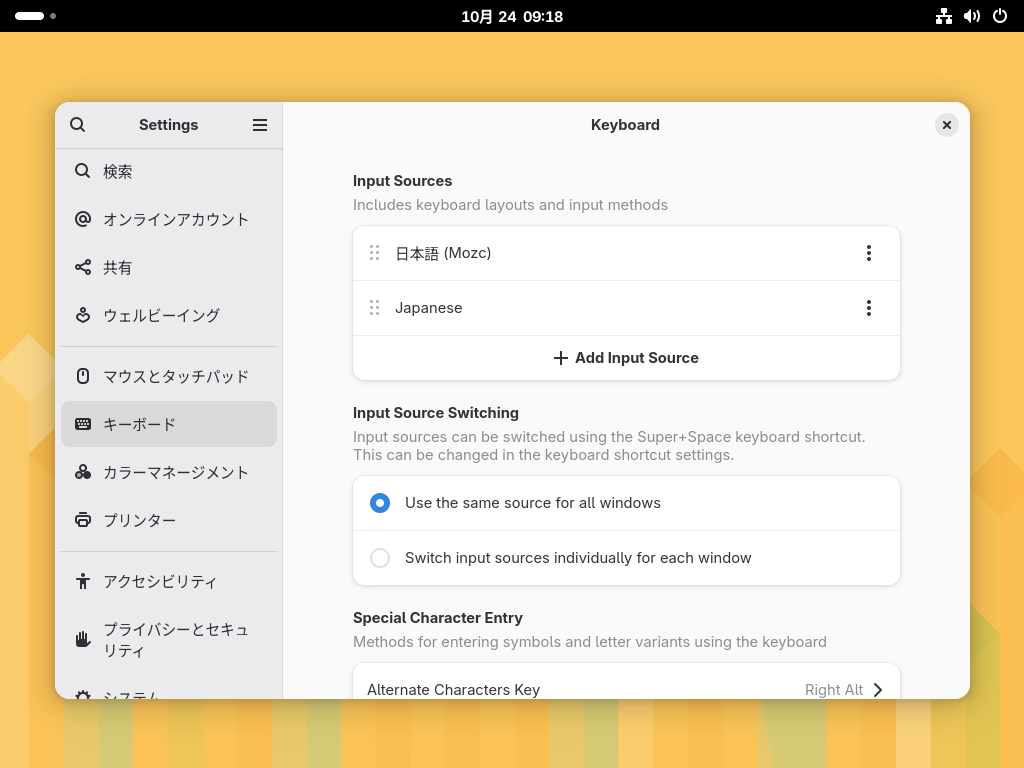Viewport: 1024px width, 768px height.
Task: Open the Settings hamburger menu
Action: [260, 125]
